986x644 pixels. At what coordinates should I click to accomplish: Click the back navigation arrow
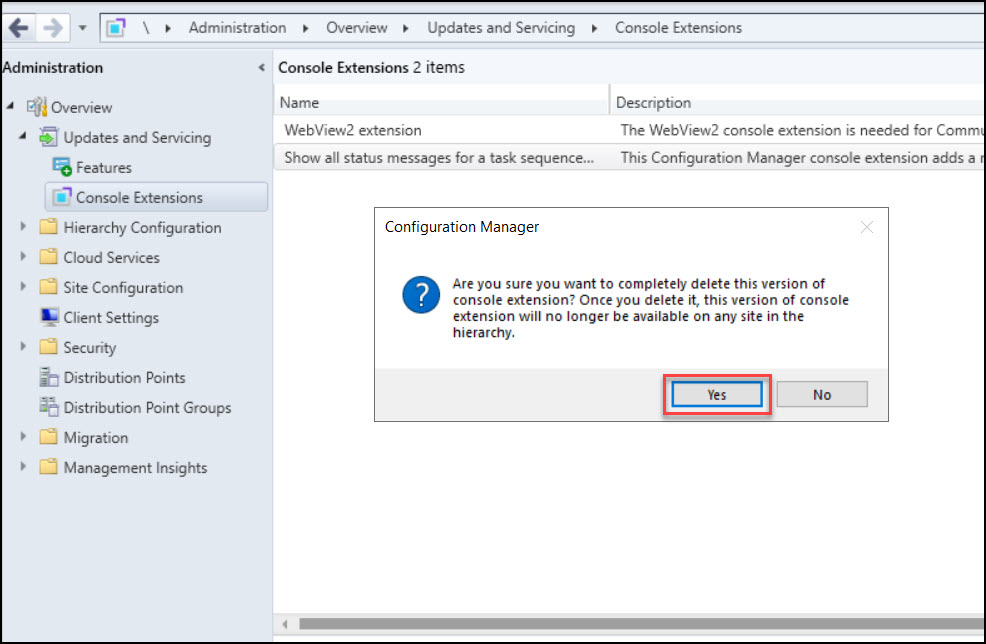(x=19, y=28)
